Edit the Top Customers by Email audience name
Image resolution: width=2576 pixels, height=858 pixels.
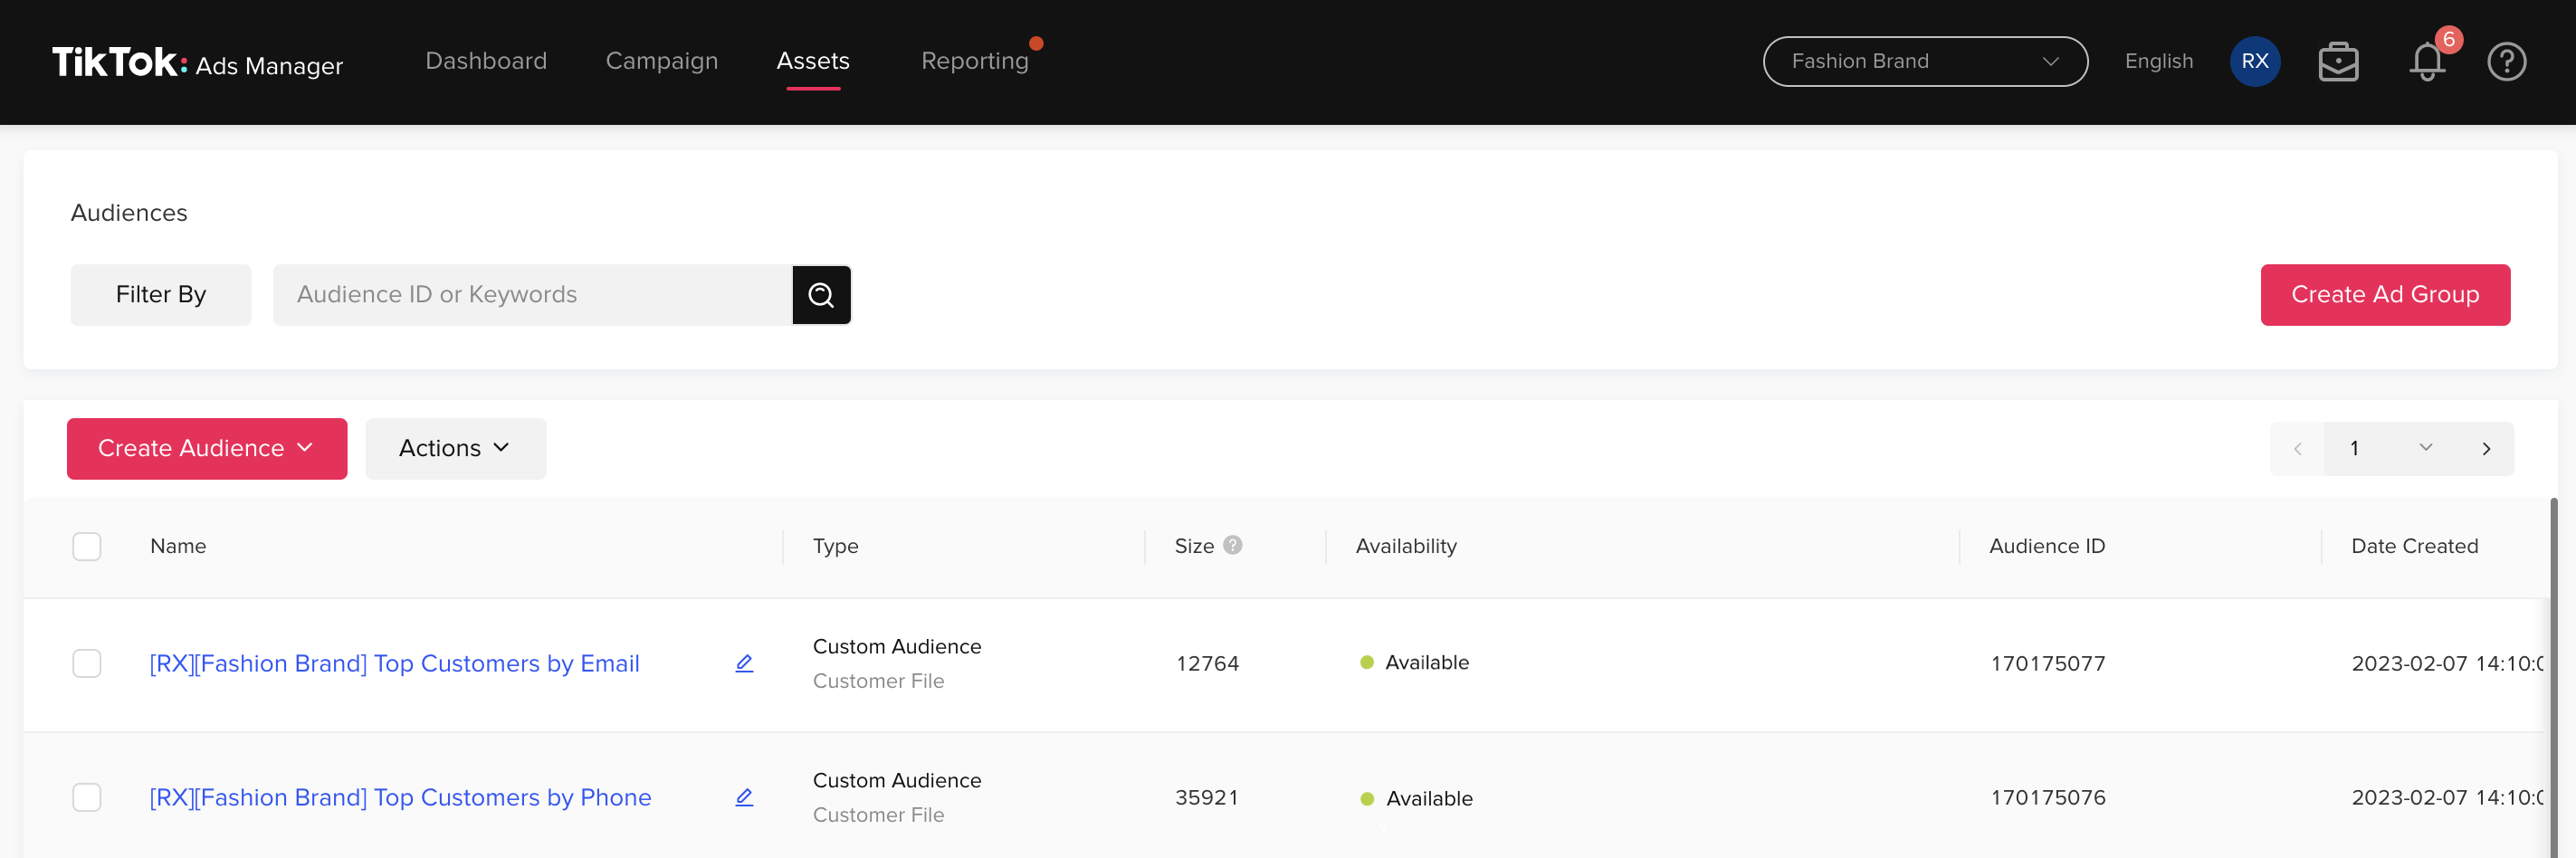pyautogui.click(x=744, y=663)
